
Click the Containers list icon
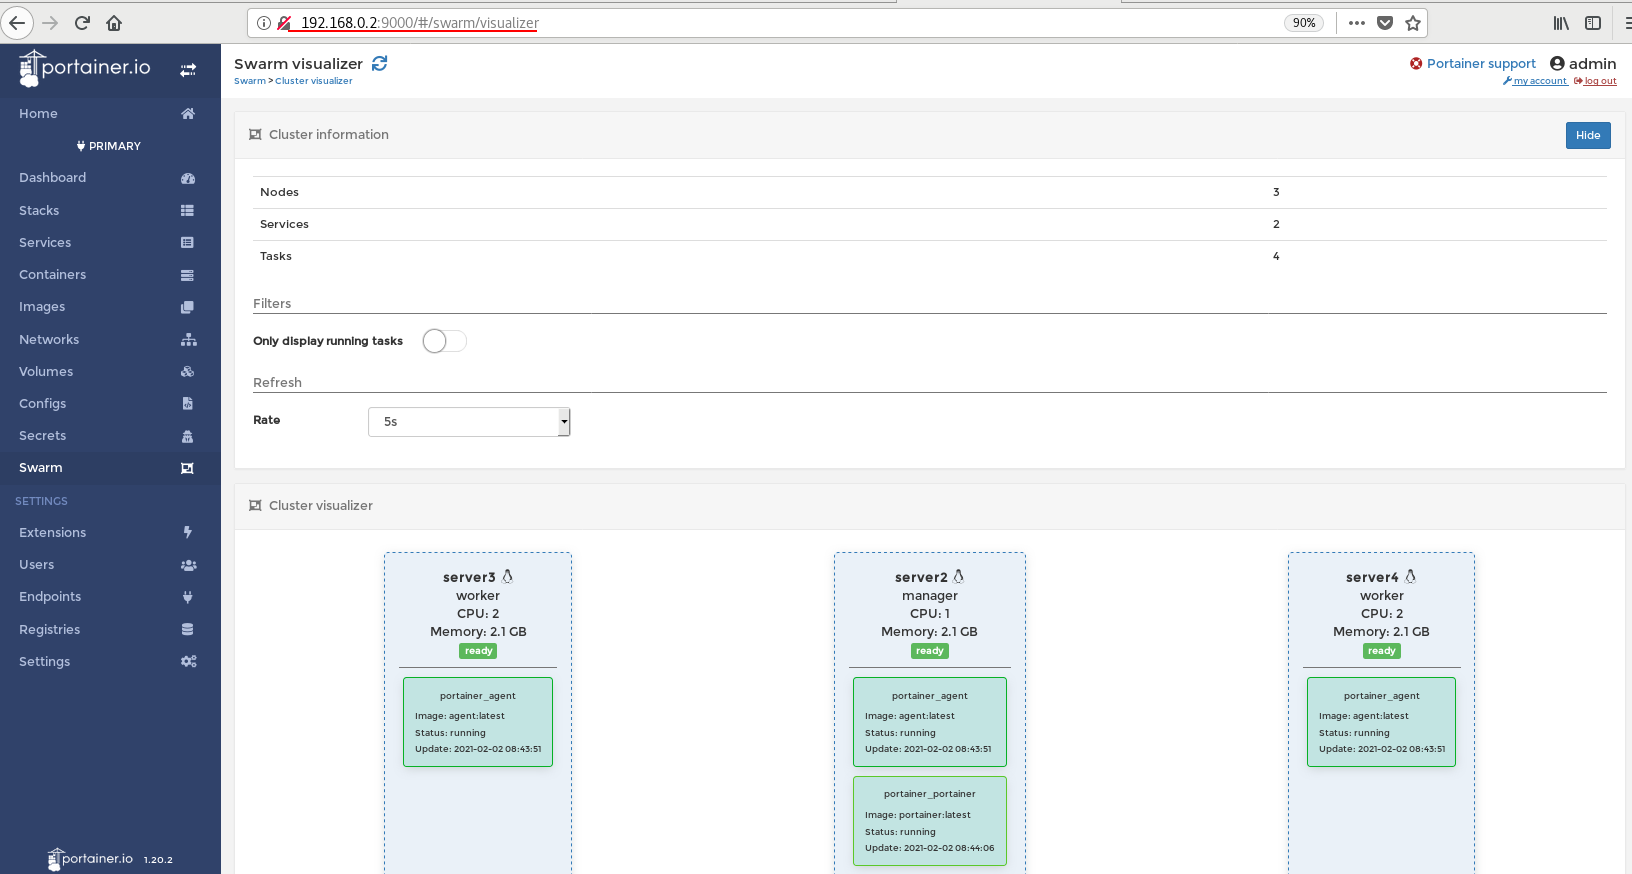pos(188,275)
